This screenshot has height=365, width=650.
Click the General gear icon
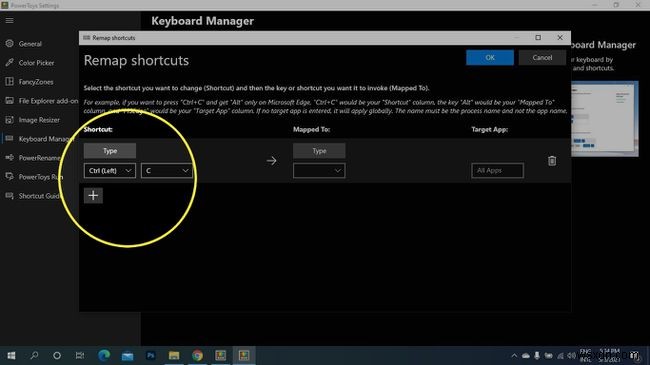10,43
